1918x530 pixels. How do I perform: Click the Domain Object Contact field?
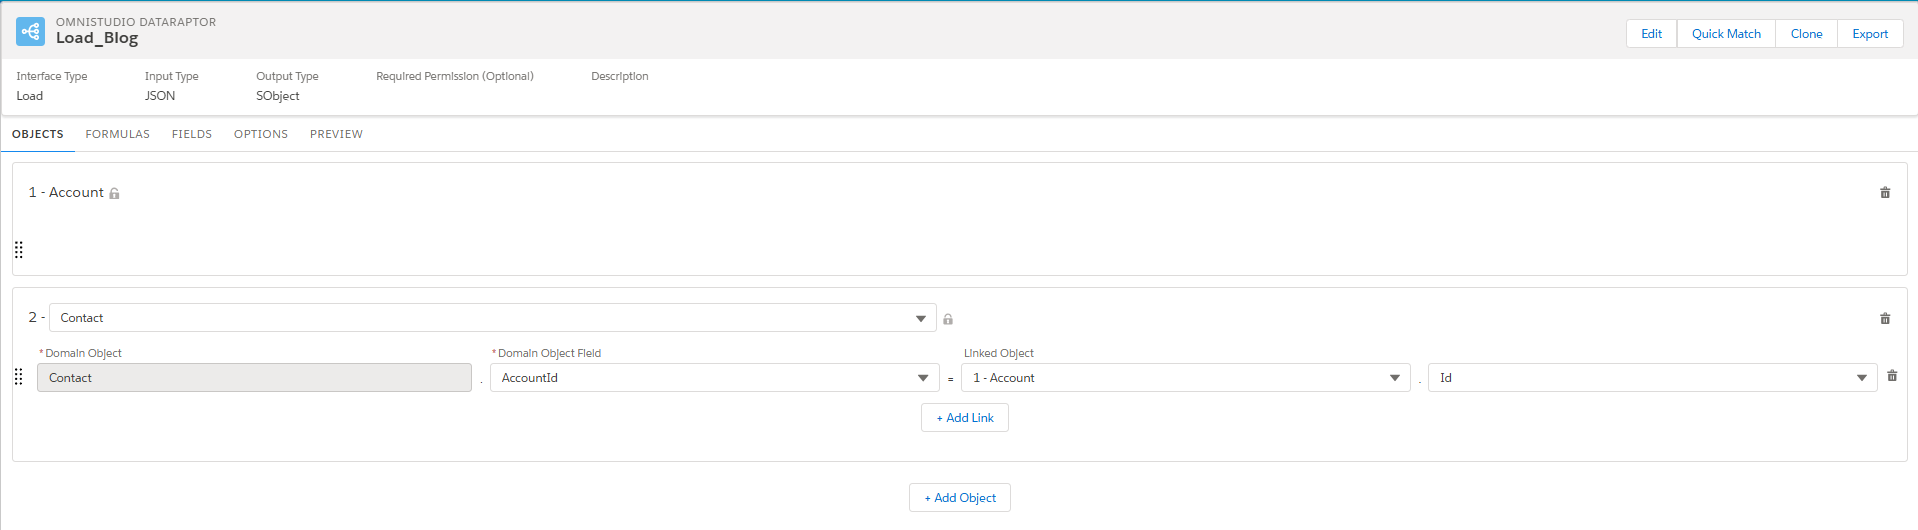254,378
